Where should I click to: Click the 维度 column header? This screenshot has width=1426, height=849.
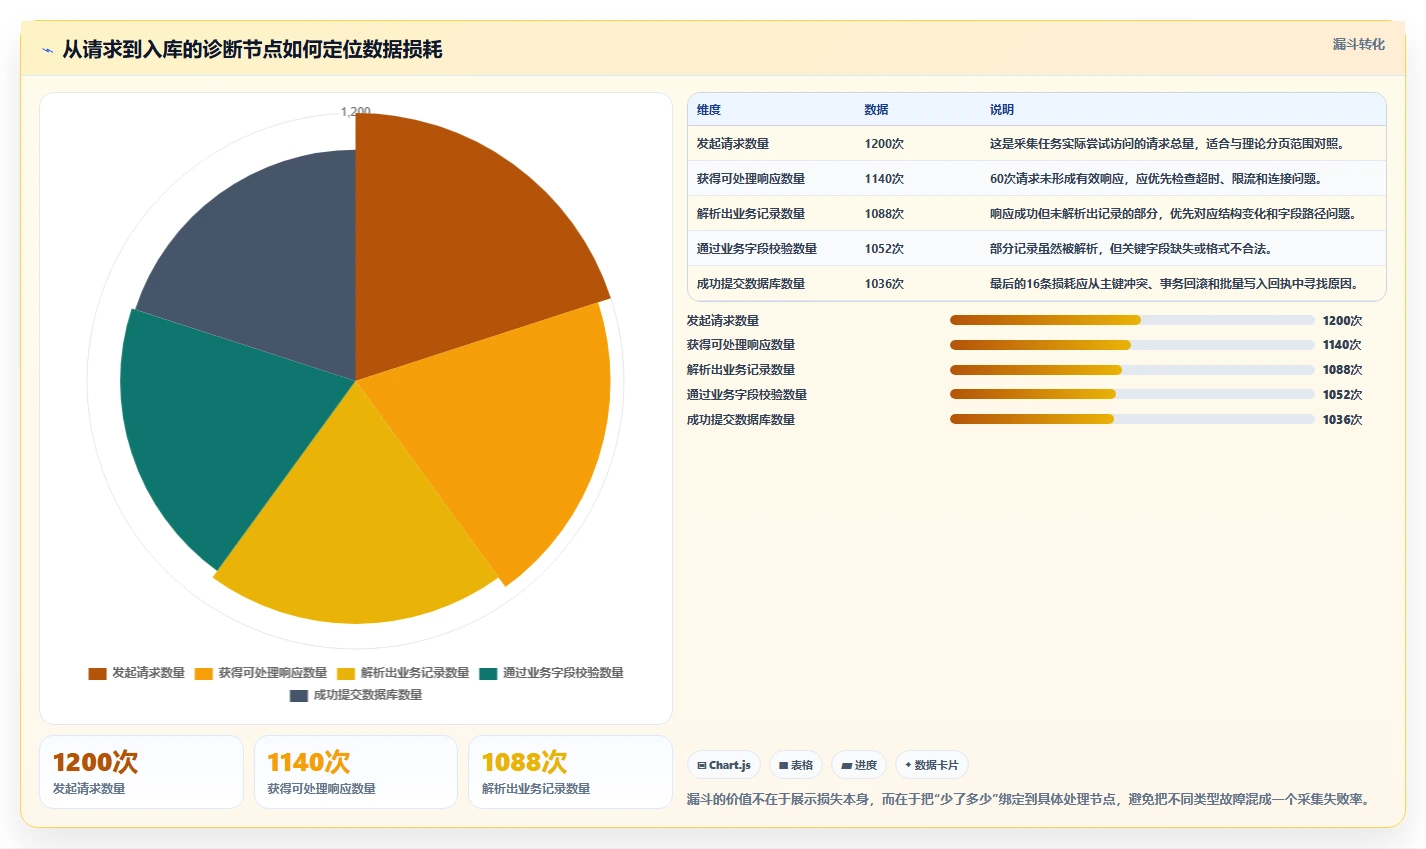(x=709, y=110)
